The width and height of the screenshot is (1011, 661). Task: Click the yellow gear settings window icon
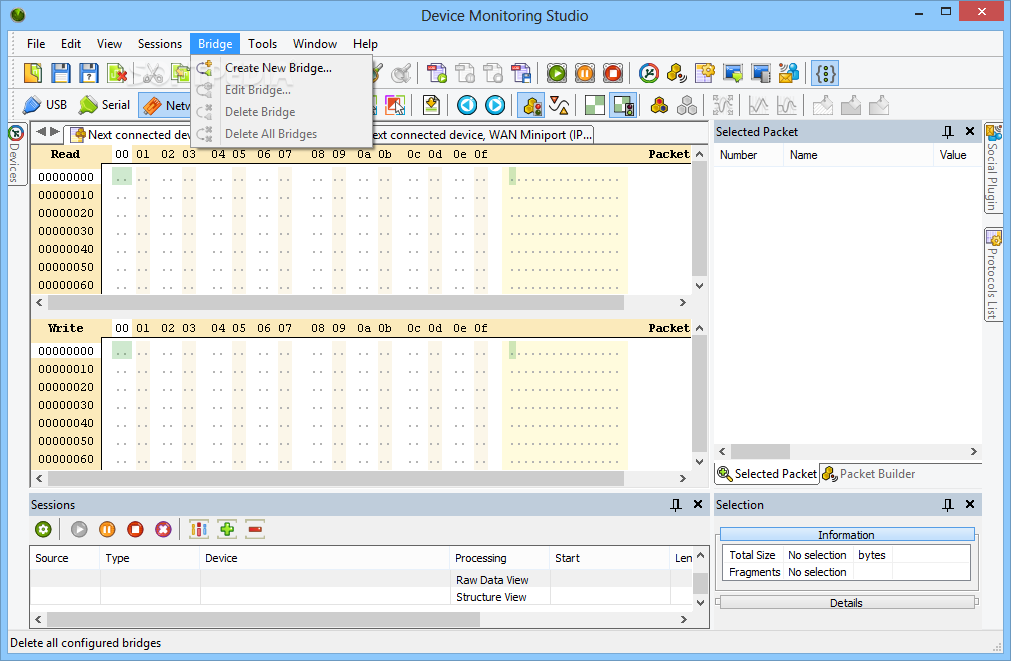tap(705, 73)
